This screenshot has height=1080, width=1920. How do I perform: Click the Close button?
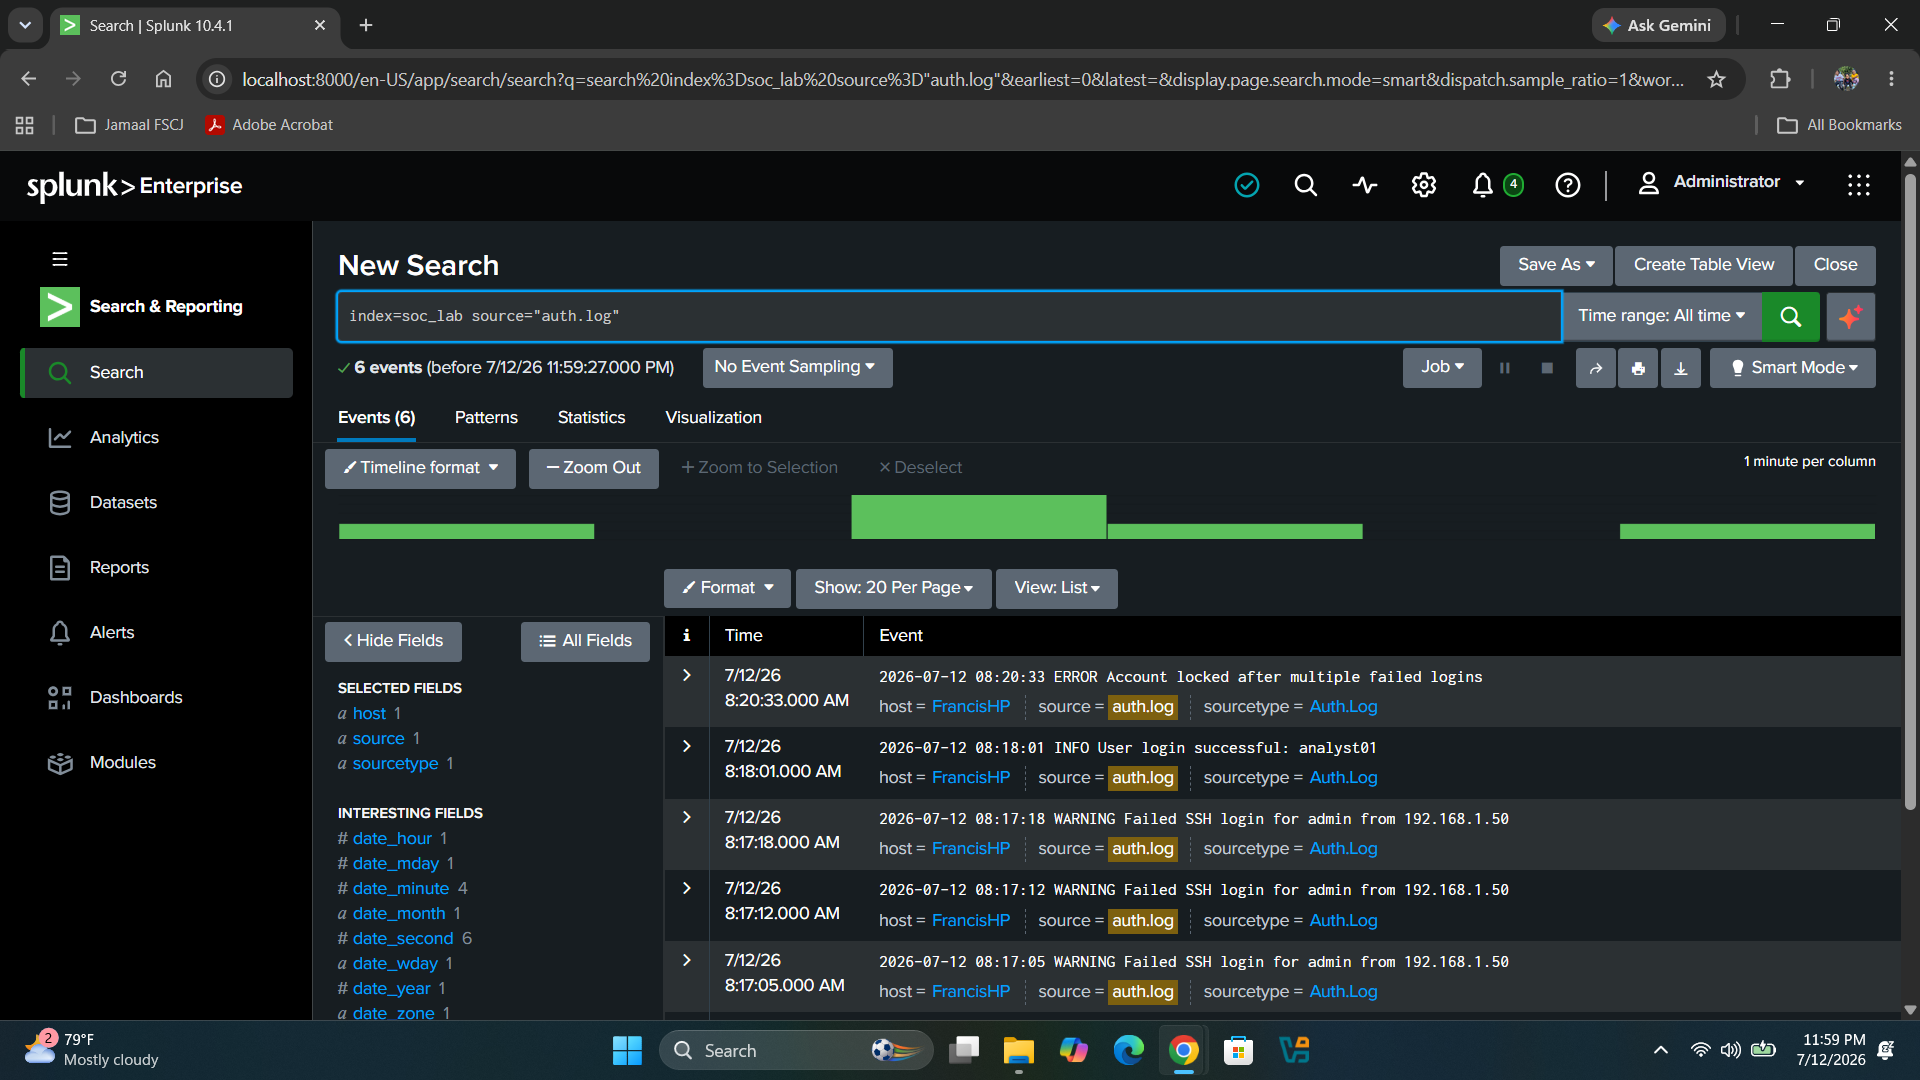pos(1835,265)
